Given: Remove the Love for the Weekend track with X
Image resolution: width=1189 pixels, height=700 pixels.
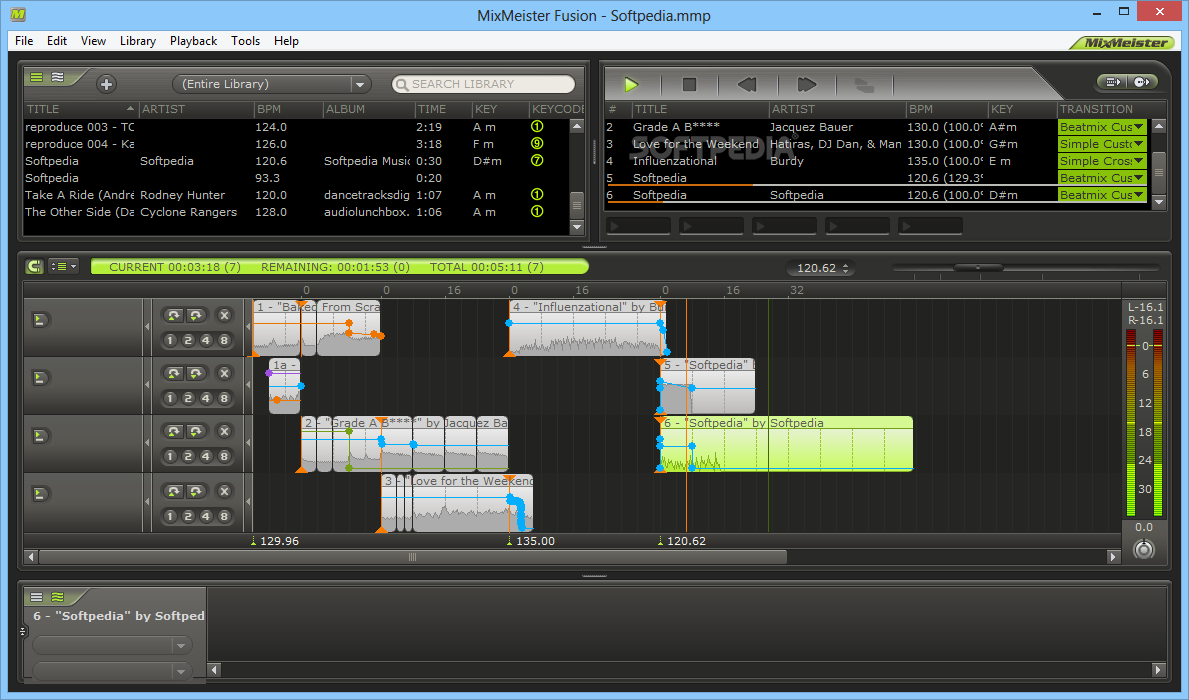Looking at the screenshot, I should [224, 491].
